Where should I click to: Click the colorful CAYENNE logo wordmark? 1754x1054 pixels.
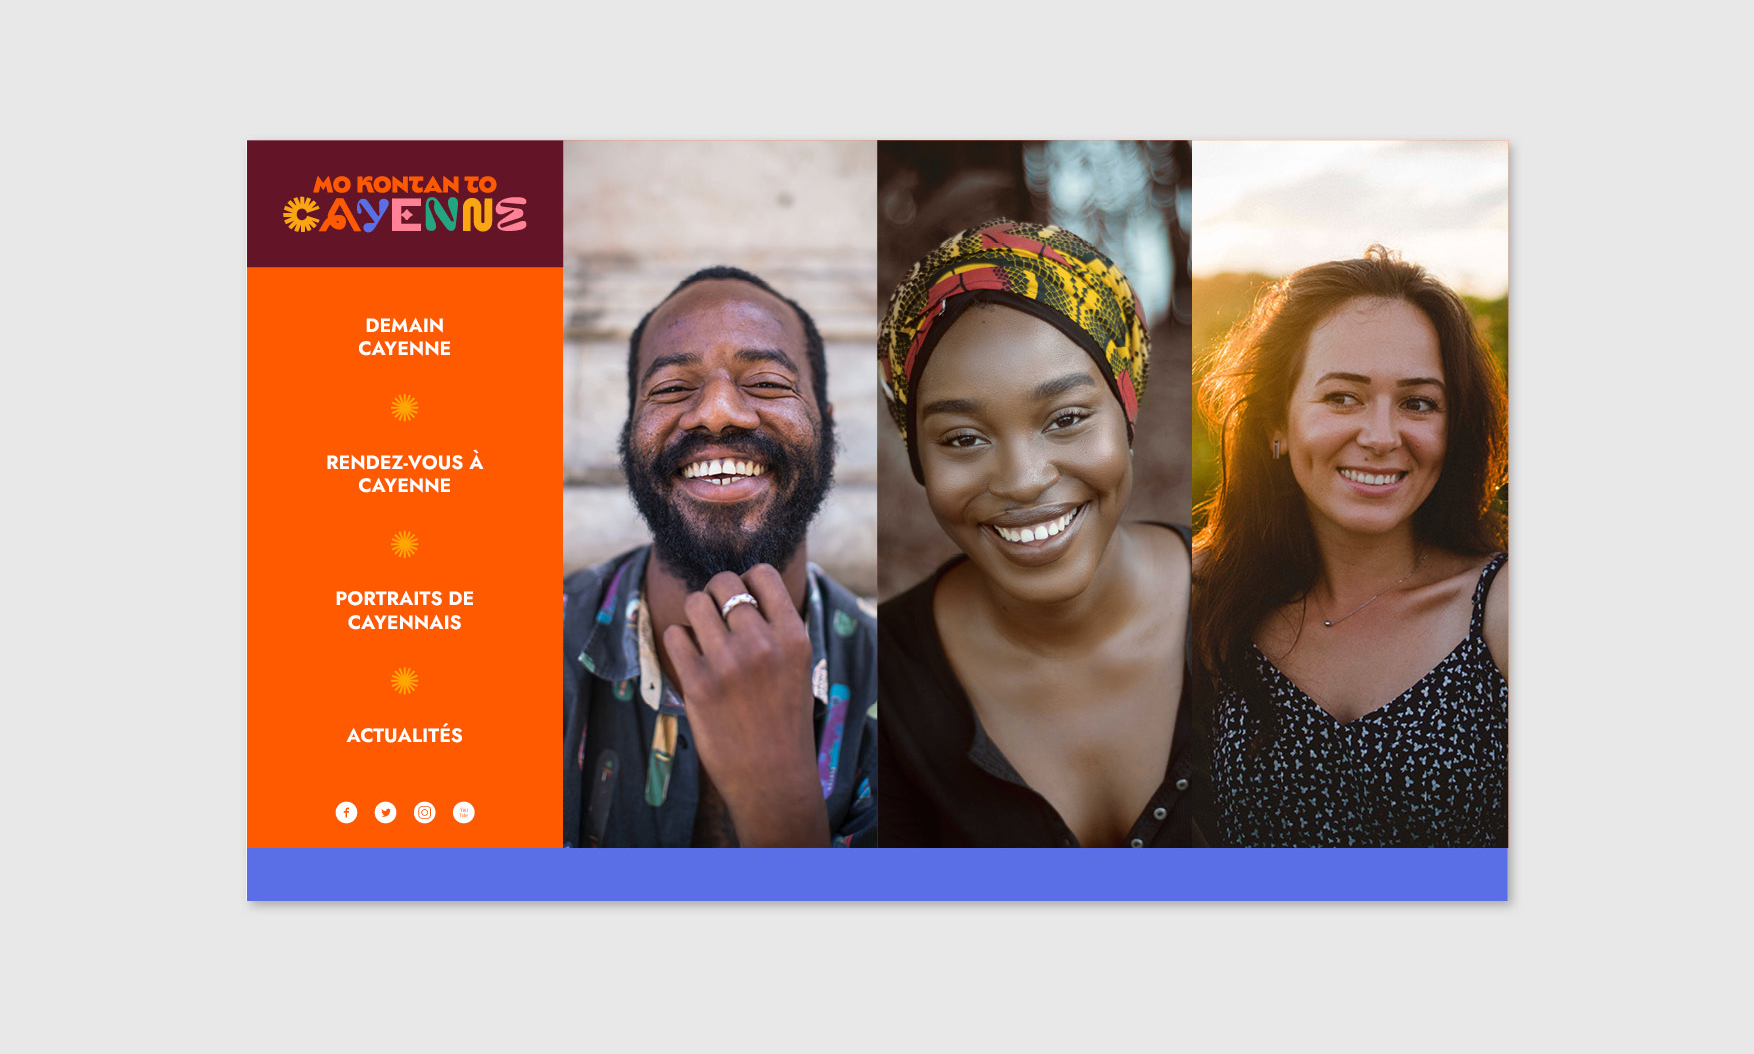404,214
